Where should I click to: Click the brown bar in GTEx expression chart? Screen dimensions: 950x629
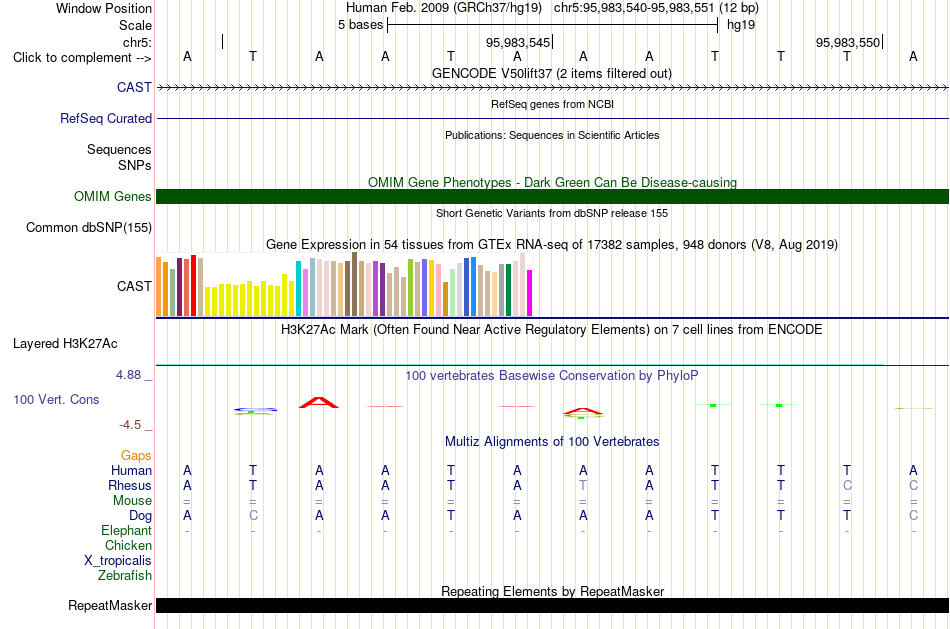(354, 284)
